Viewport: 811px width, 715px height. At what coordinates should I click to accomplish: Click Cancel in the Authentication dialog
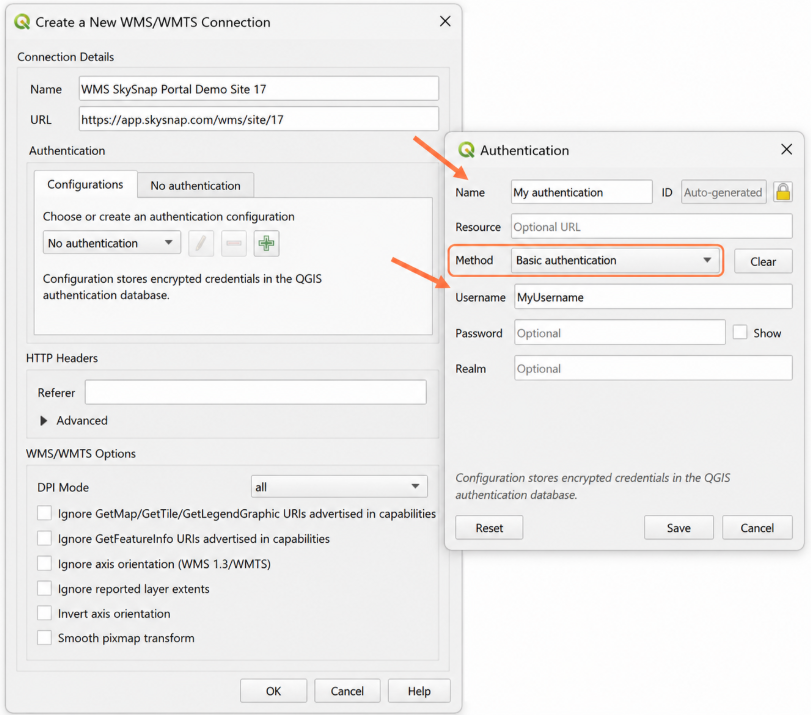(757, 528)
